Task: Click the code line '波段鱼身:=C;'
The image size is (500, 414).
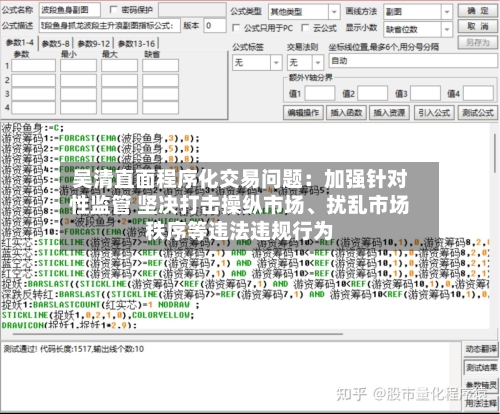Action: 32,128
